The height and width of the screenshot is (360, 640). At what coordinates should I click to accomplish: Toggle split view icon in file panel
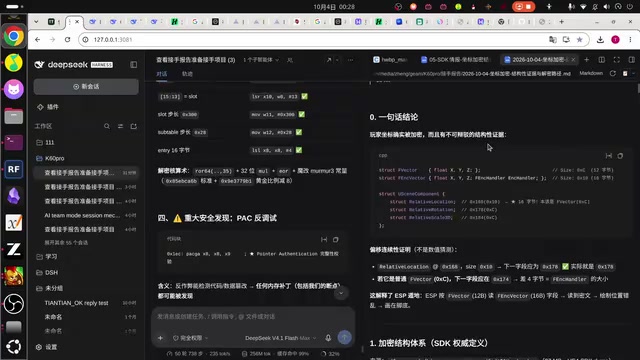pos(602,60)
